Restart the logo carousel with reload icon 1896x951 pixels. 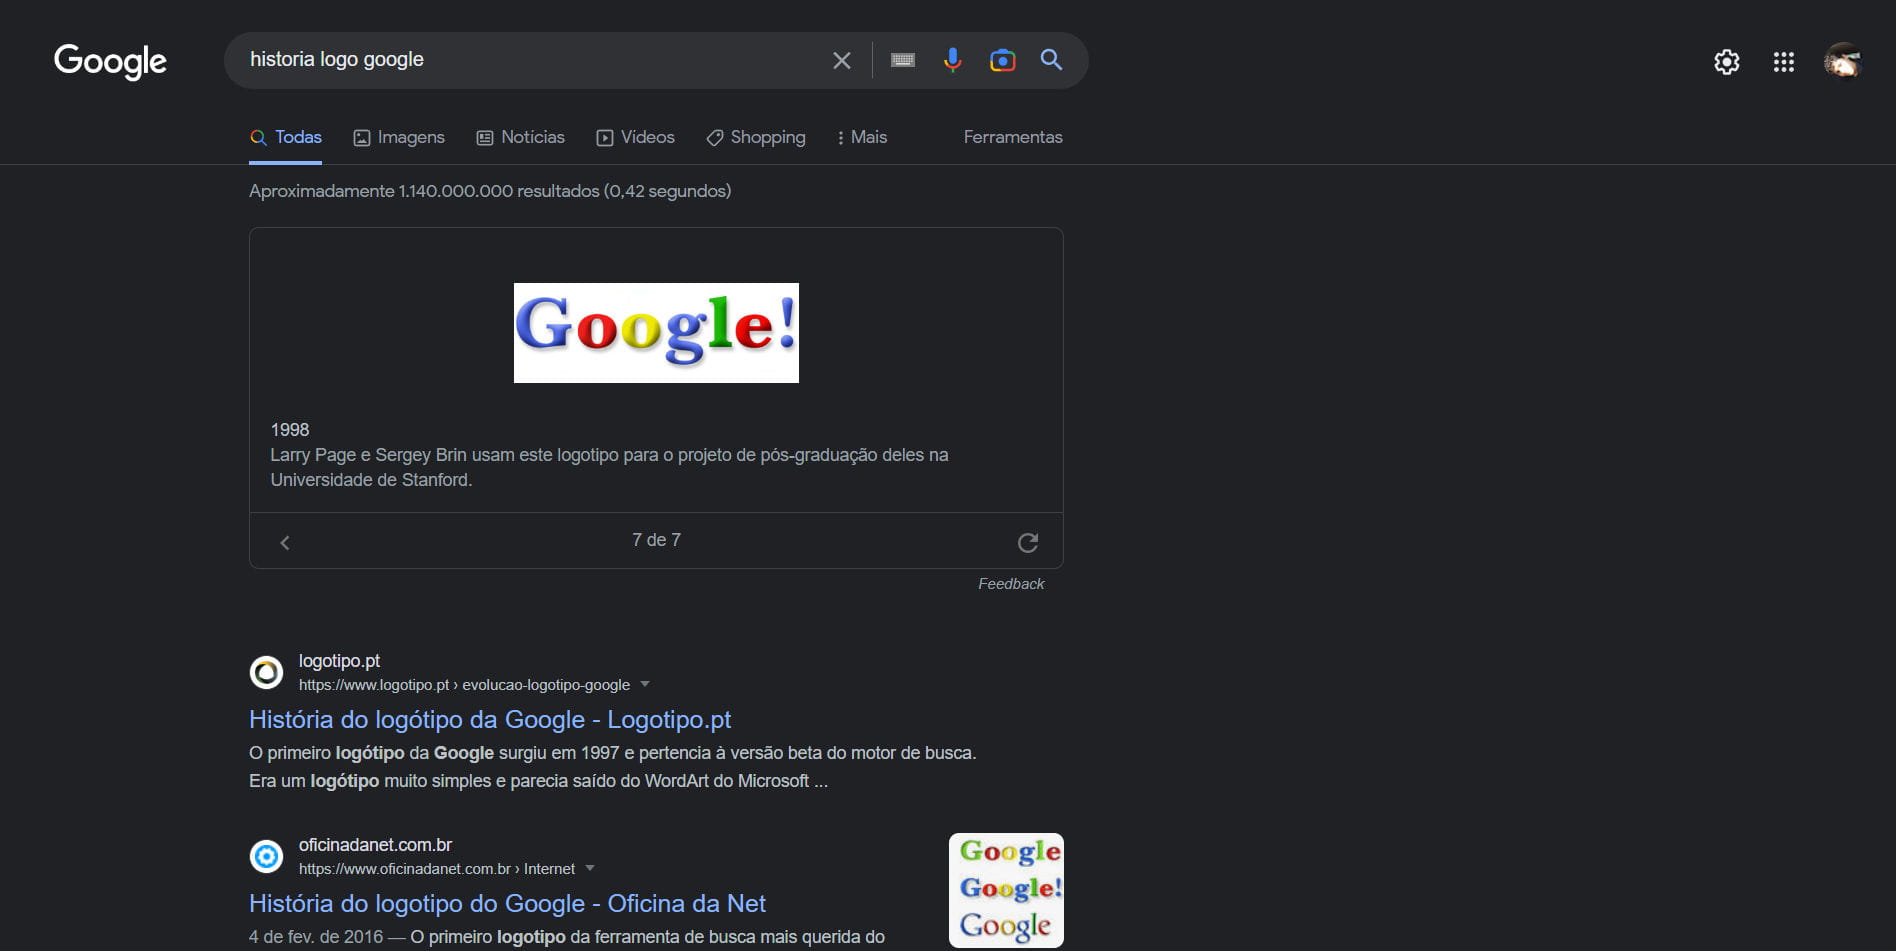pyautogui.click(x=1028, y=542)
